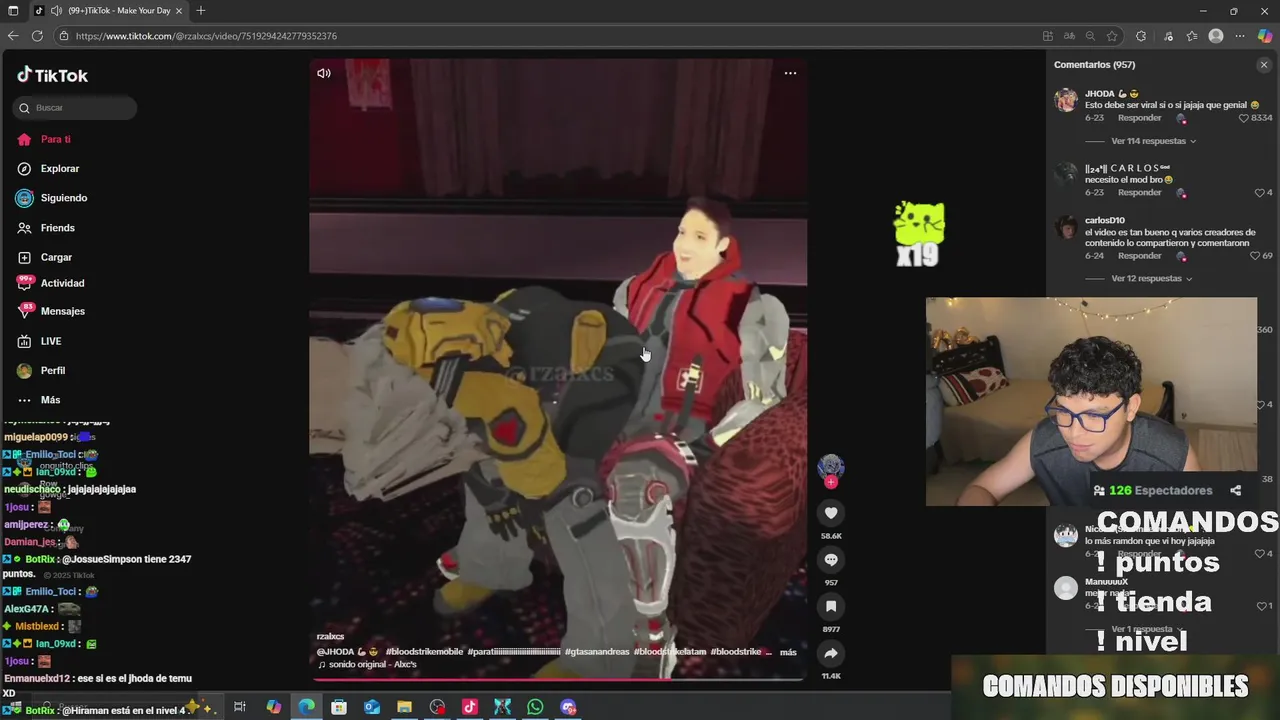Screen dimensions: 1280x720
Task: Open the Más menu in sidebar
Action: pos(50,400)
